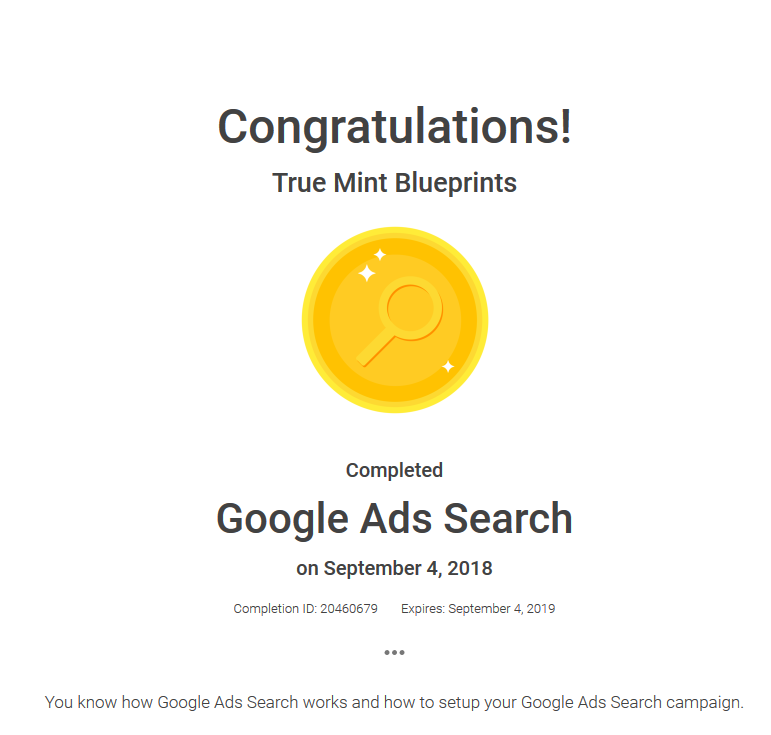Click the small sparkle at the badge top
The image size is (771, 735).
tap(380, 255)
